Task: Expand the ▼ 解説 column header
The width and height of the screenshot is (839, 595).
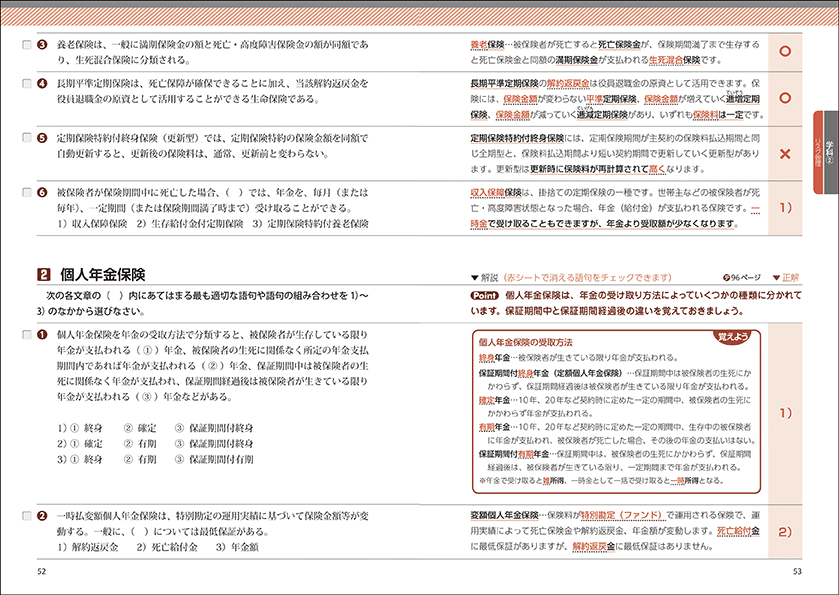Action: coord(484,278)
